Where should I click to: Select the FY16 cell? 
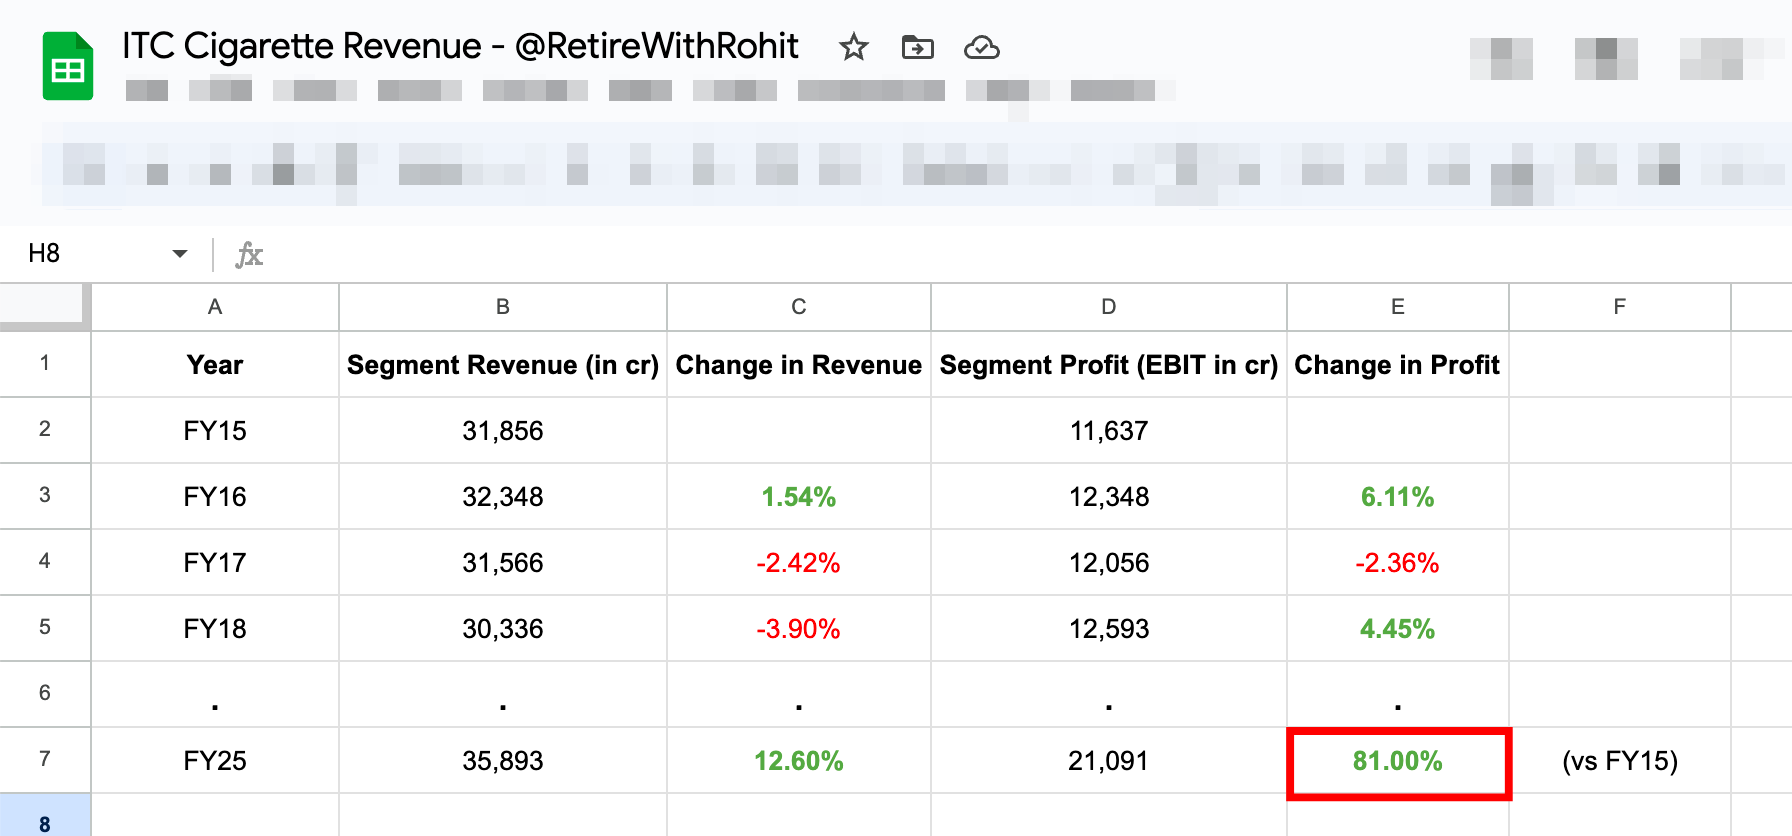point(215,497)
